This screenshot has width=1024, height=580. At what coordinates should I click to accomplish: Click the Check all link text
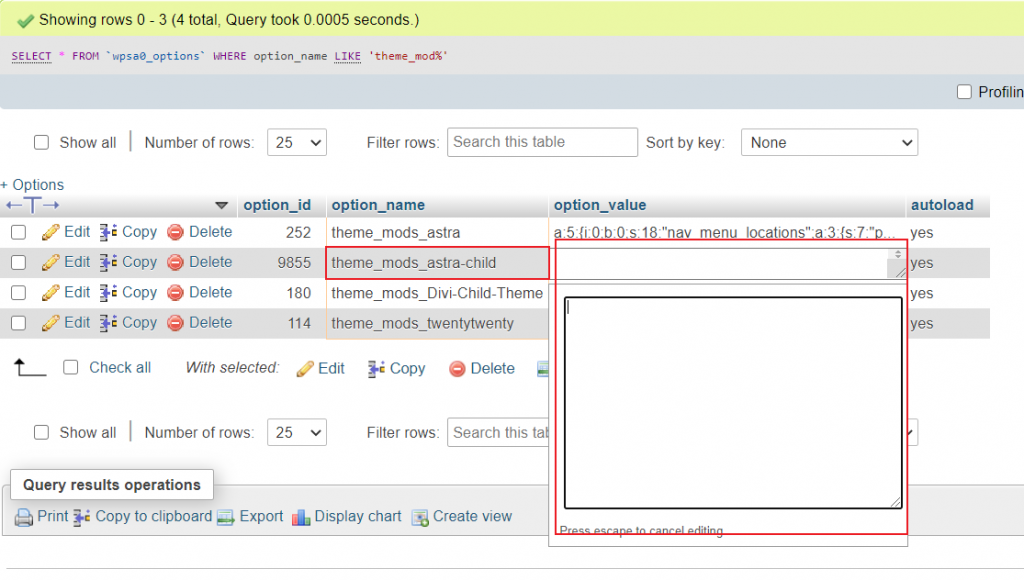coord(120,368)
